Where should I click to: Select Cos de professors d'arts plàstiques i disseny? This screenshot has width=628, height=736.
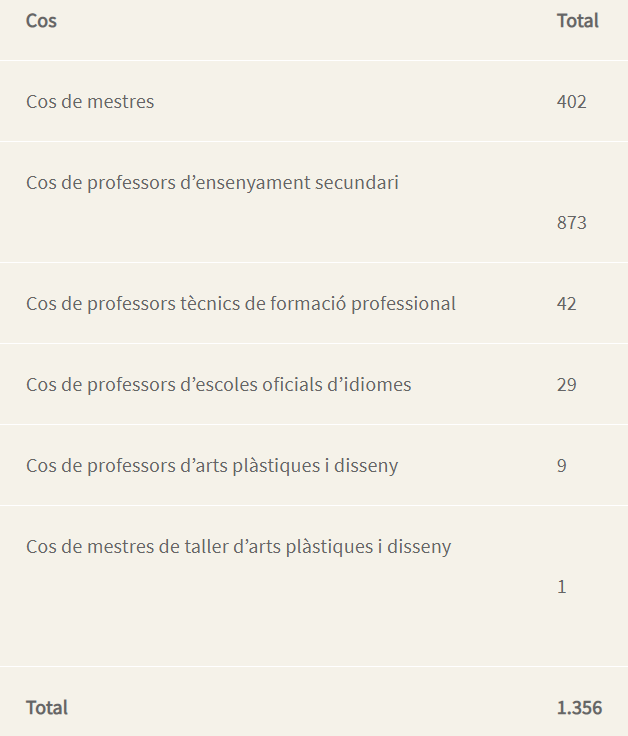coord(212,466)
